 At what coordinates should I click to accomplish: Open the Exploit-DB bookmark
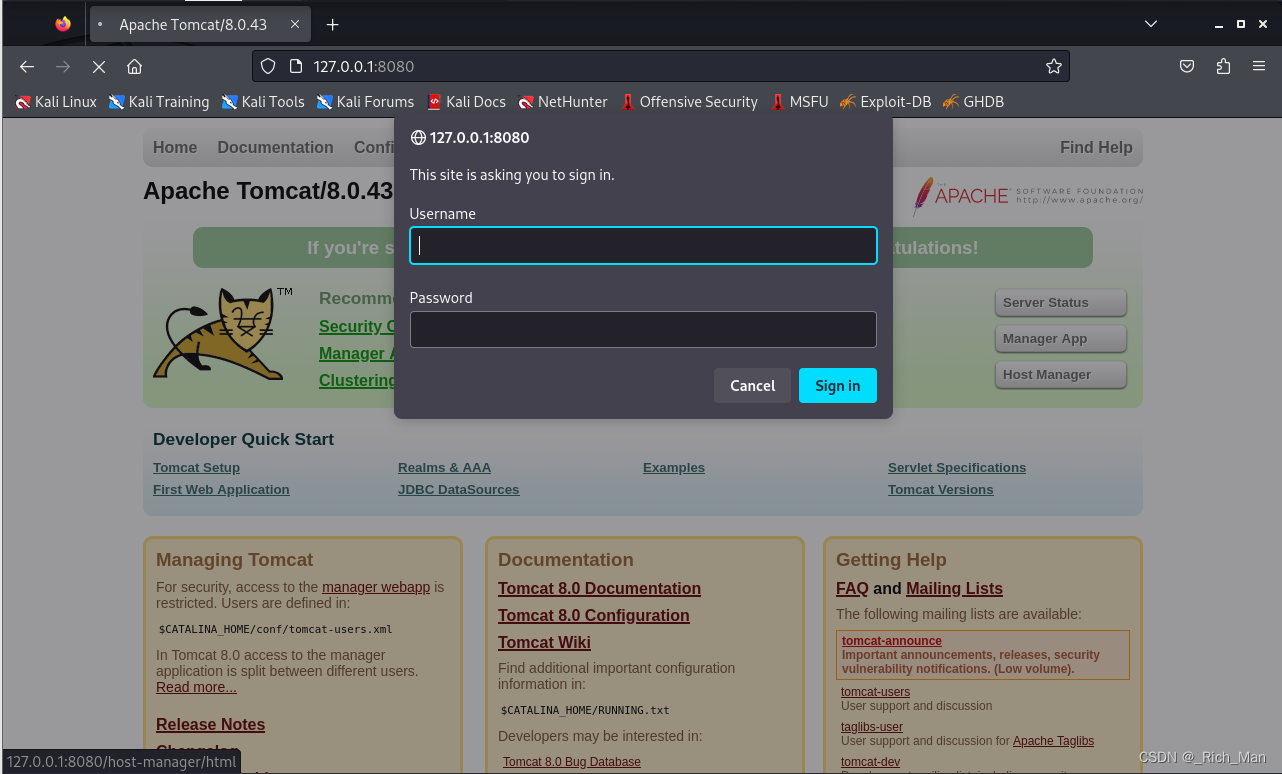[x=884, y=101]
